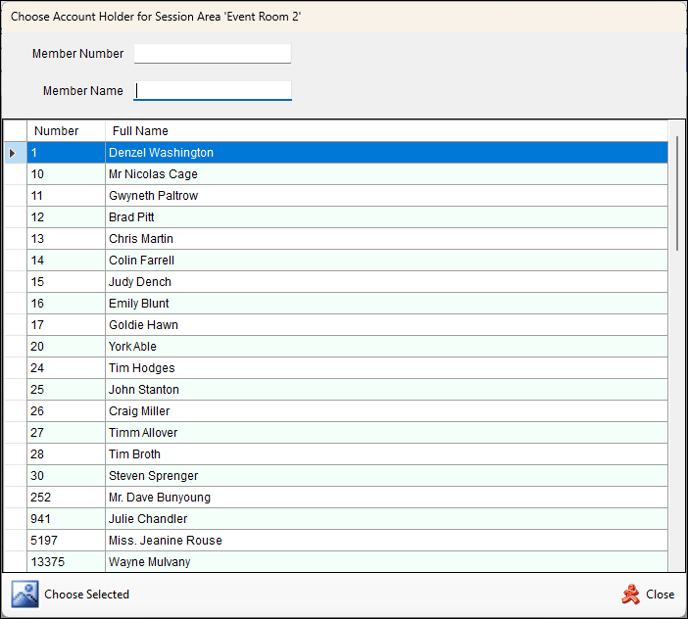This screenshot has width=688, height=619.
Task: Click member number cell 11
Action: pyautogui.click(x=66, y=196)
